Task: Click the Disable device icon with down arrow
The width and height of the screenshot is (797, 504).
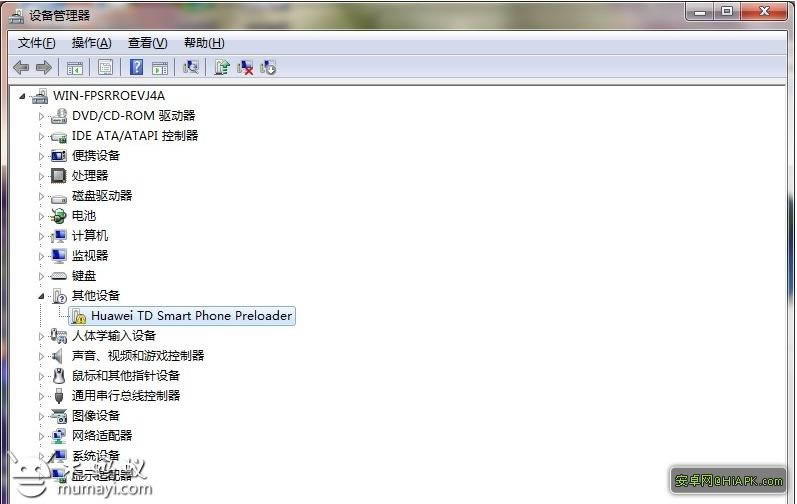Action: (x=268, y=67)
